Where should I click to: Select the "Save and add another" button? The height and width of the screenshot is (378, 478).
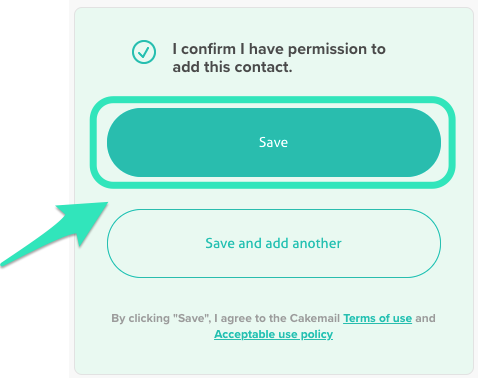click(x=274, y=243)
